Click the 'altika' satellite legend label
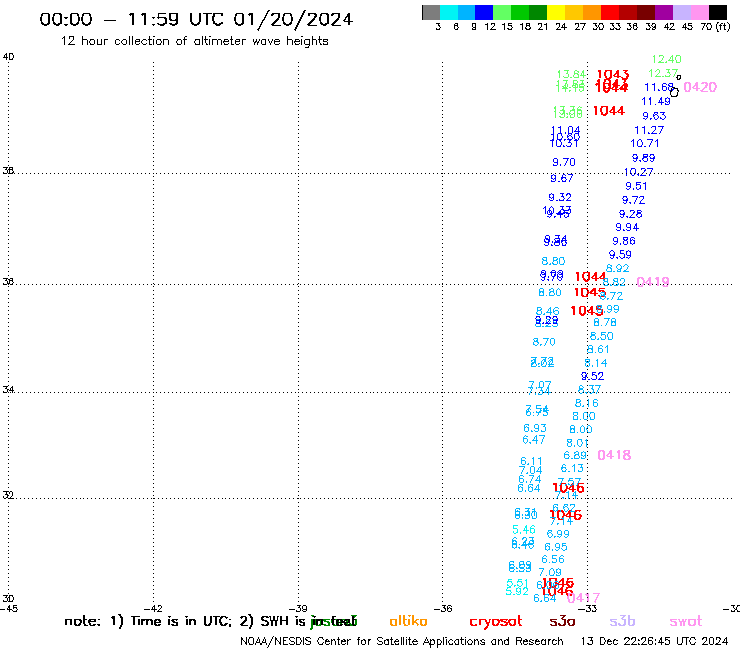 pyautogui.click(x=408, y=621)
